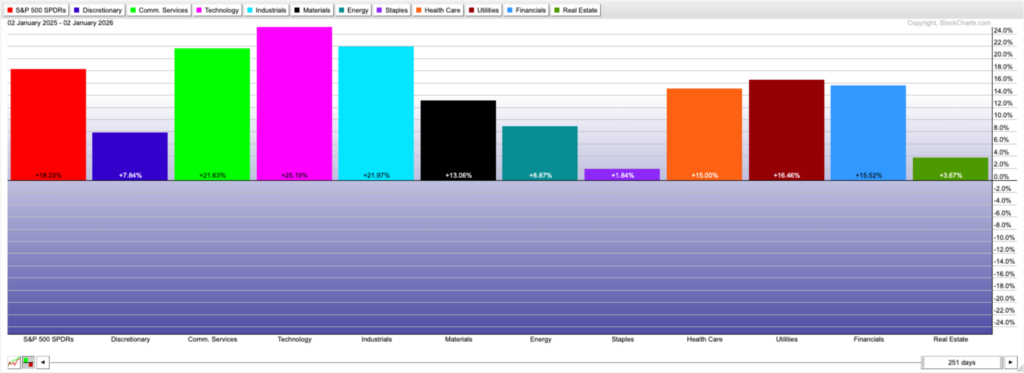Click the +21.97% value label
1024x373 pixels.
(x=376, y=176)
